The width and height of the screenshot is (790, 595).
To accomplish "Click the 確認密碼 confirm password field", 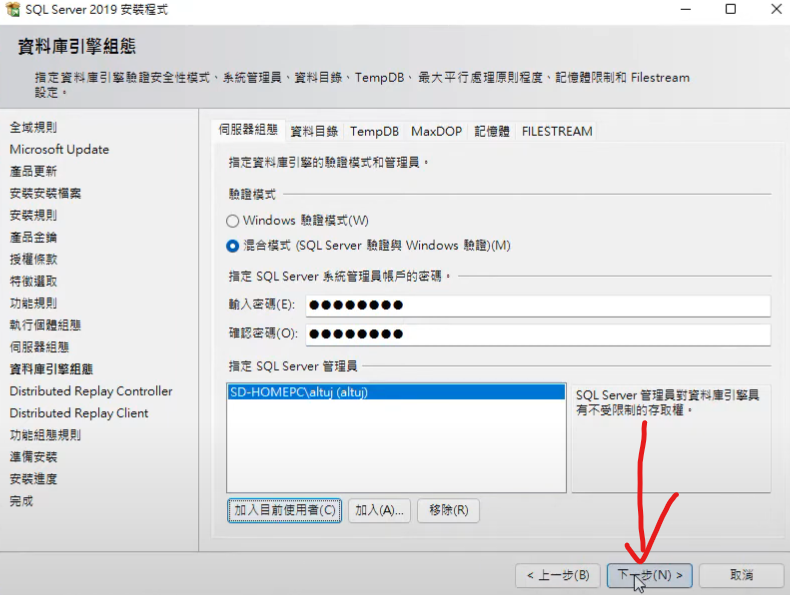I will click(538, 334).
